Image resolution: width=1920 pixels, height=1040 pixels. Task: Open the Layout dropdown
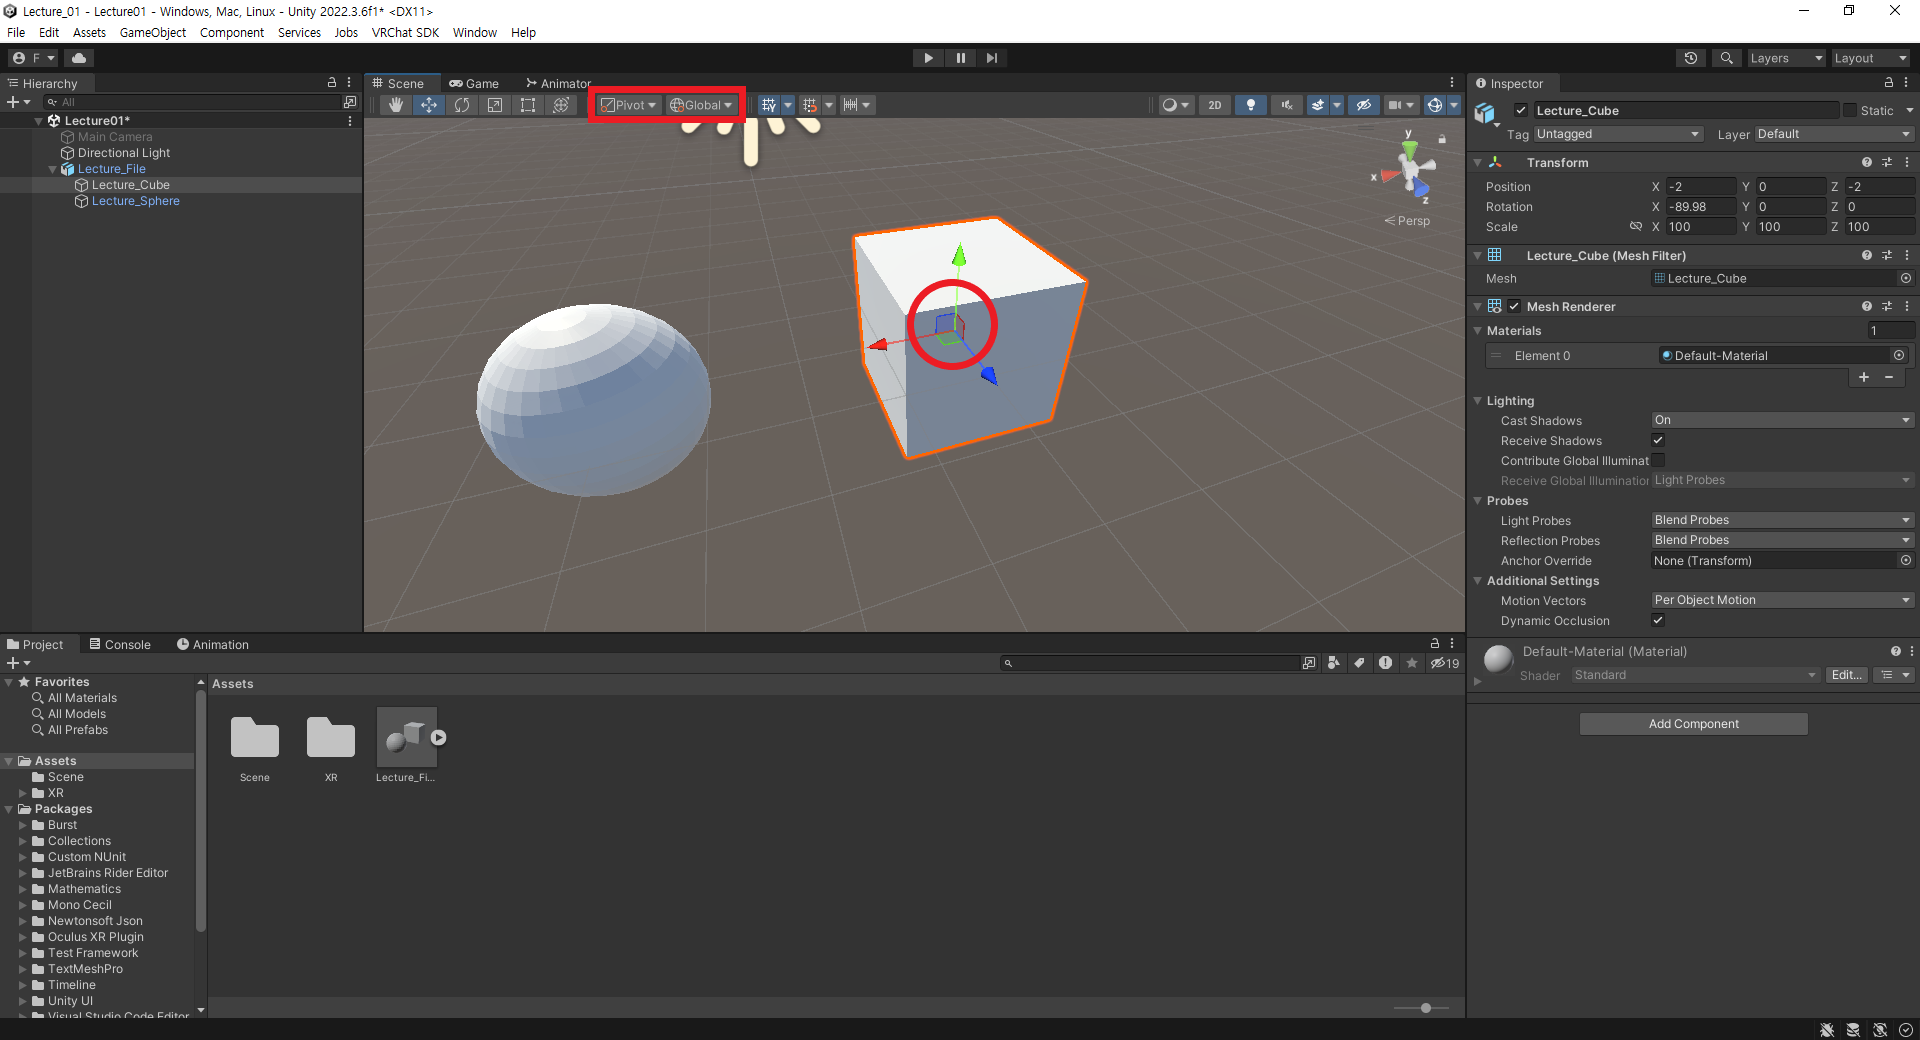(1870, 58)
